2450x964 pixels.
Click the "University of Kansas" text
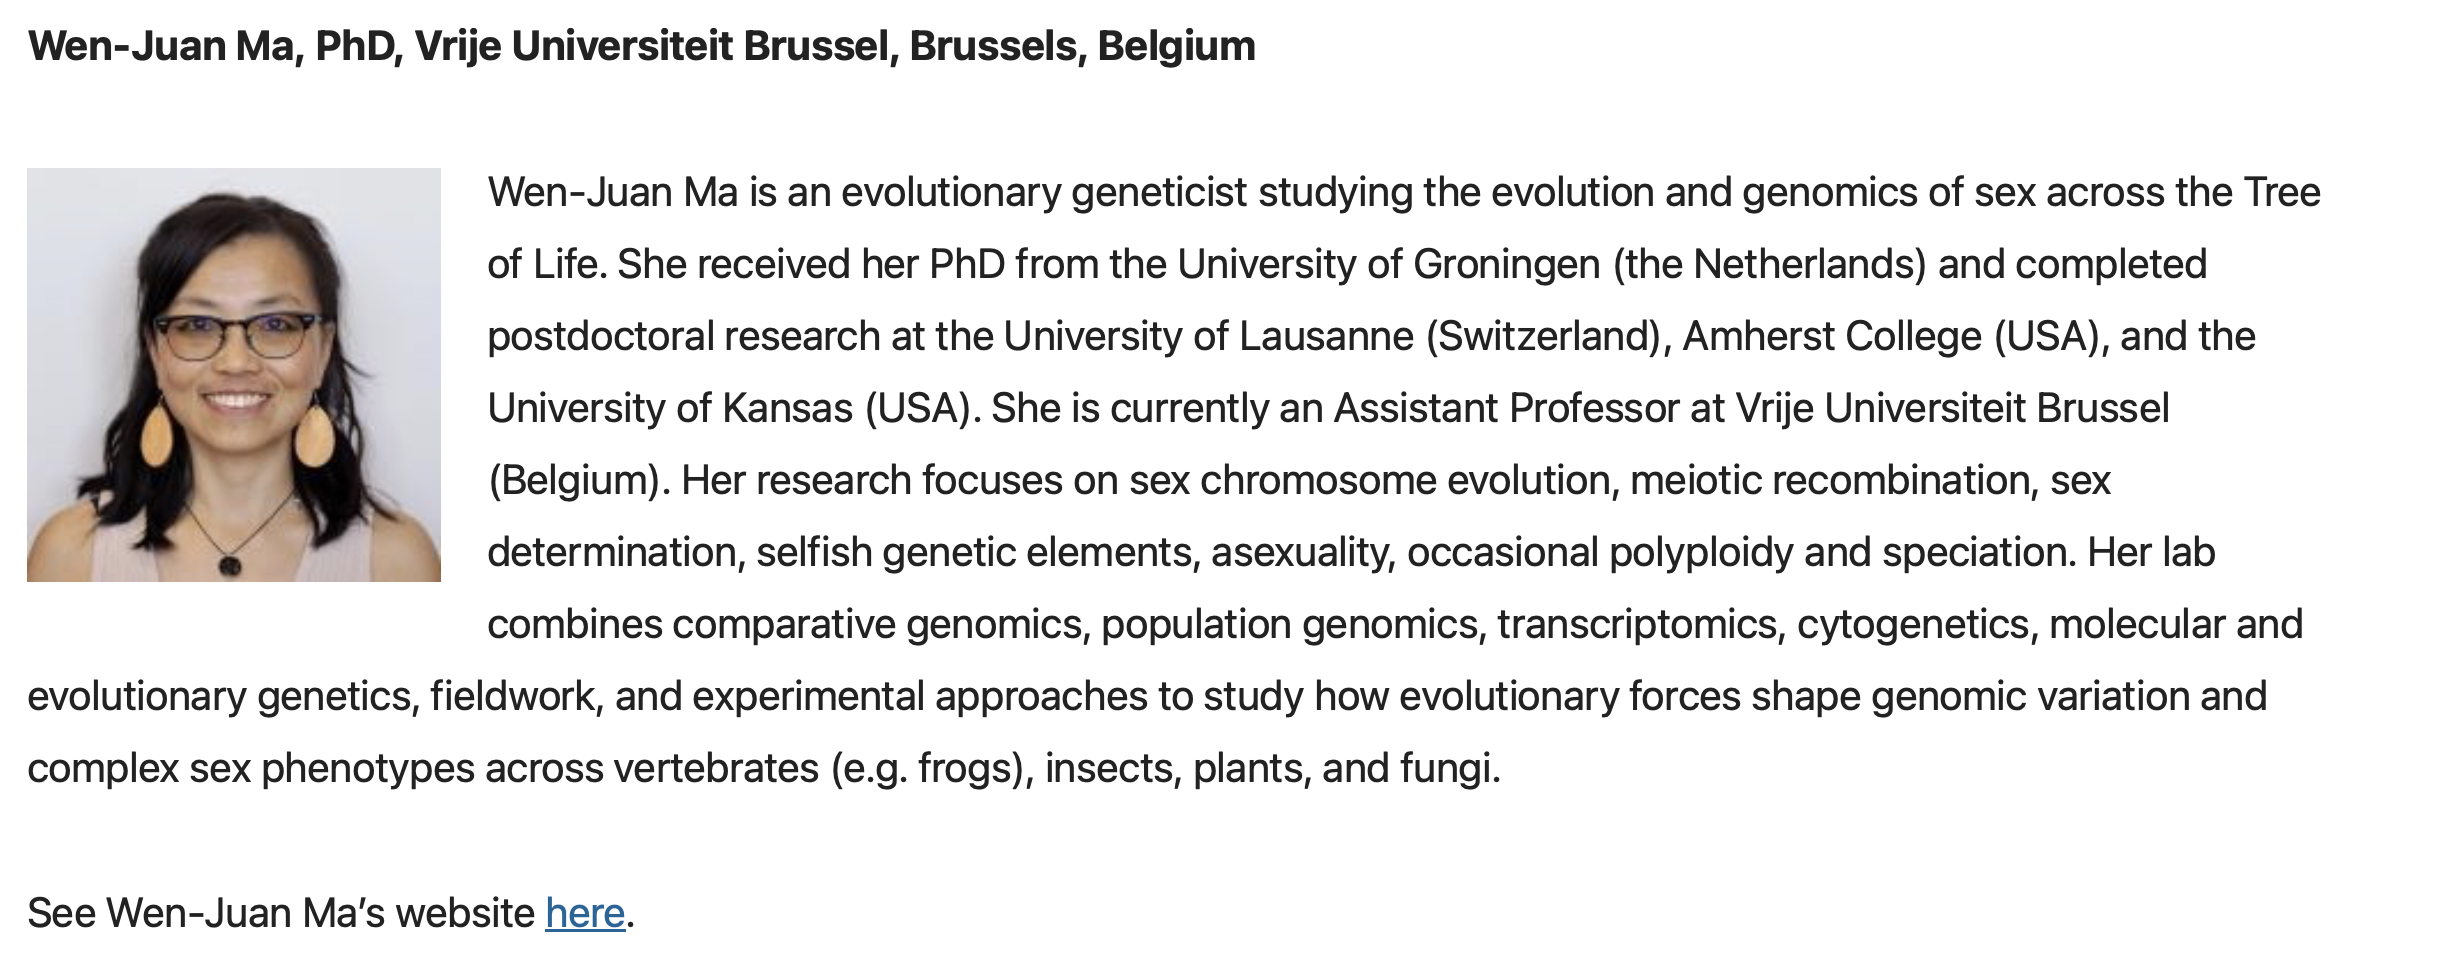point(670,408)
